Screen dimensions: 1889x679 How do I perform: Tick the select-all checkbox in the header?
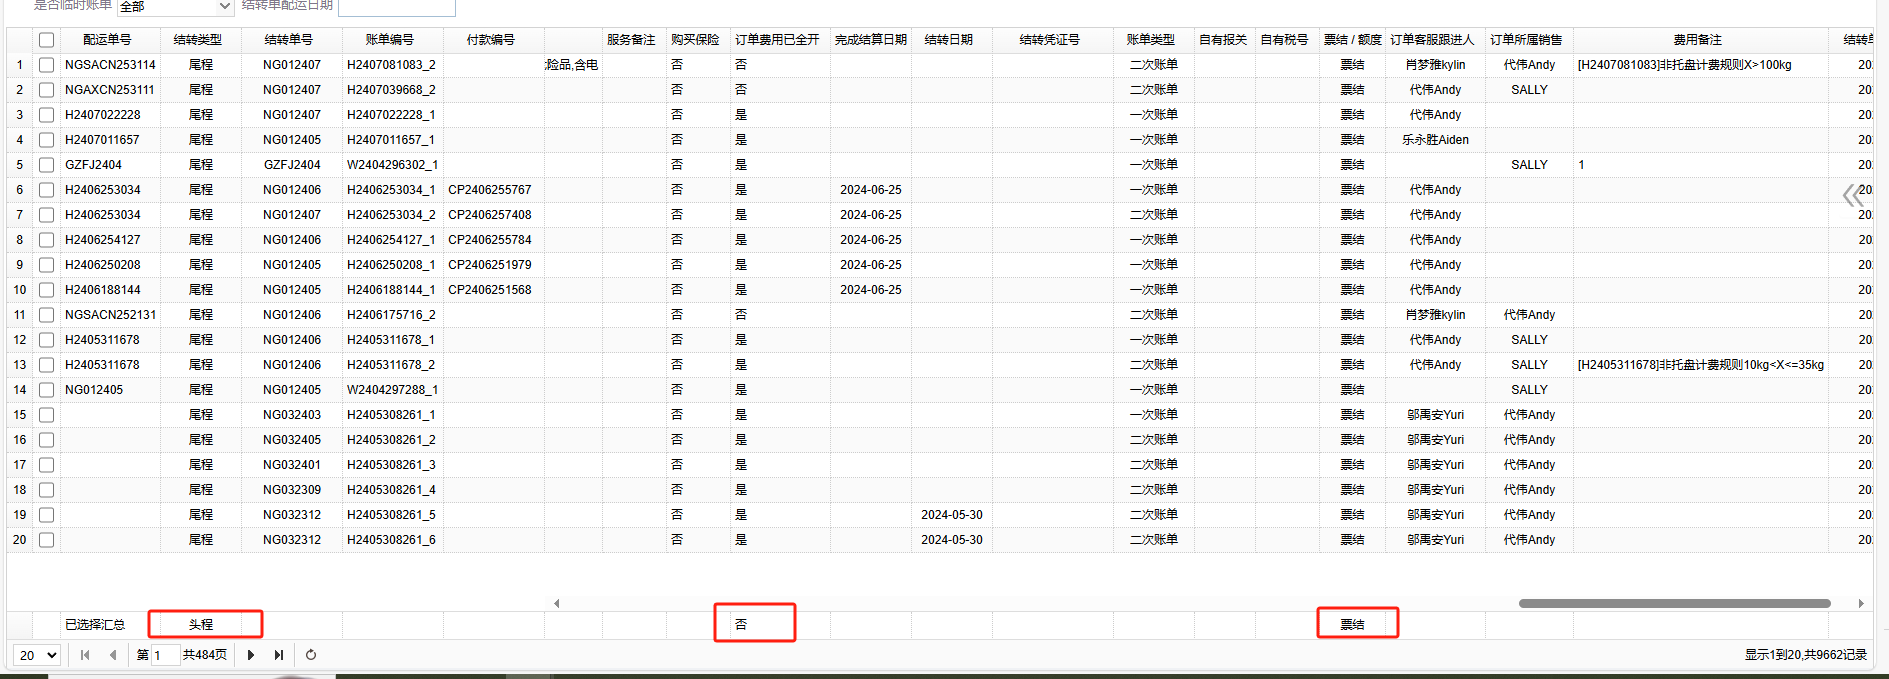[46, 40]
